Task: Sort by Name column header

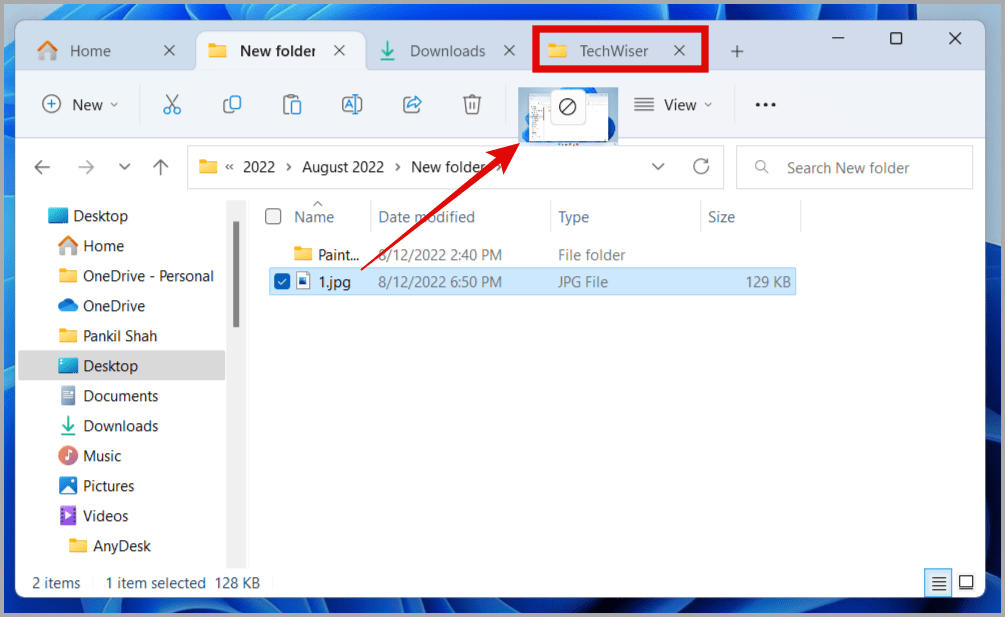Action: 314,217
